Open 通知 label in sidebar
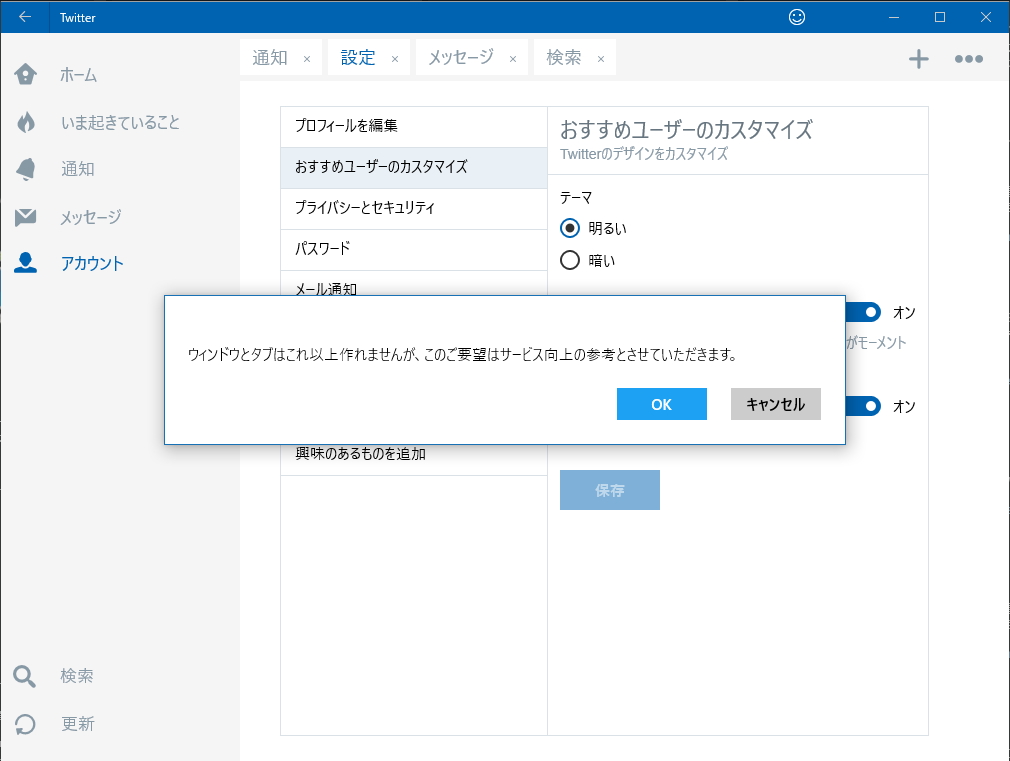The width and height of the screenshot is (1010, 761). click(78, 169)
